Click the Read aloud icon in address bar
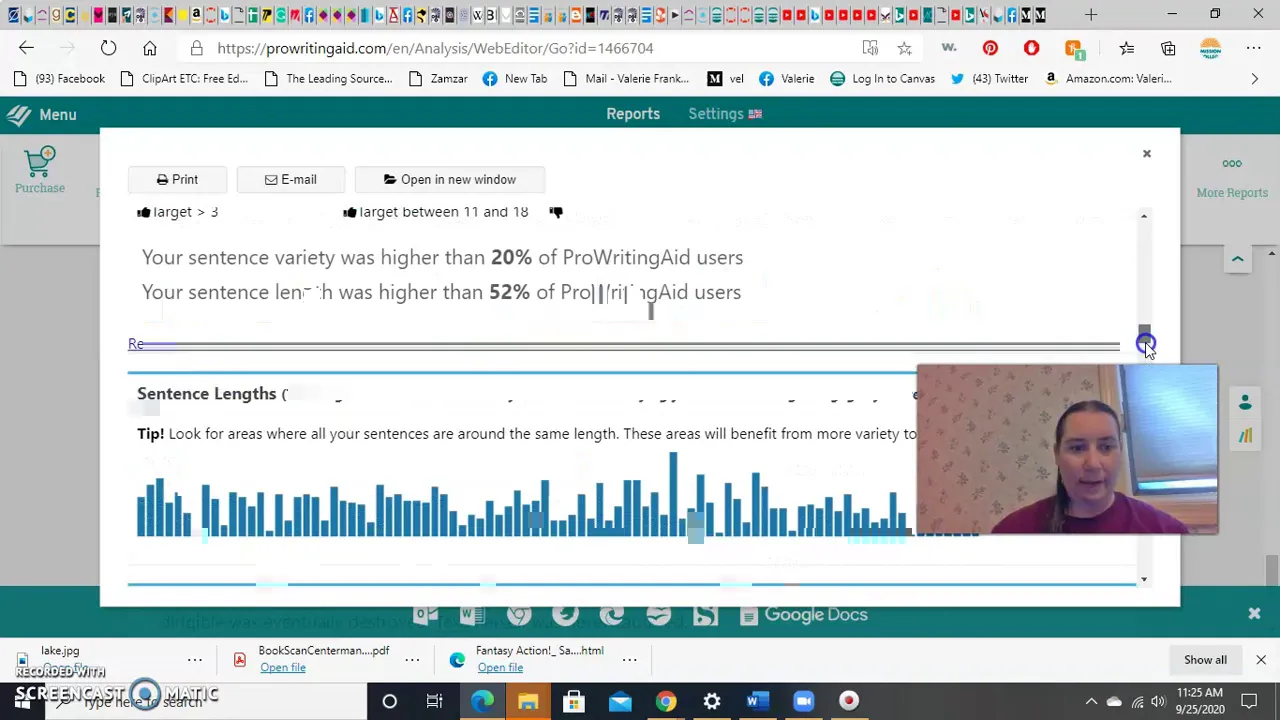Image resolution: width=1280 pixels, height=720 pixels. (870, 48)
